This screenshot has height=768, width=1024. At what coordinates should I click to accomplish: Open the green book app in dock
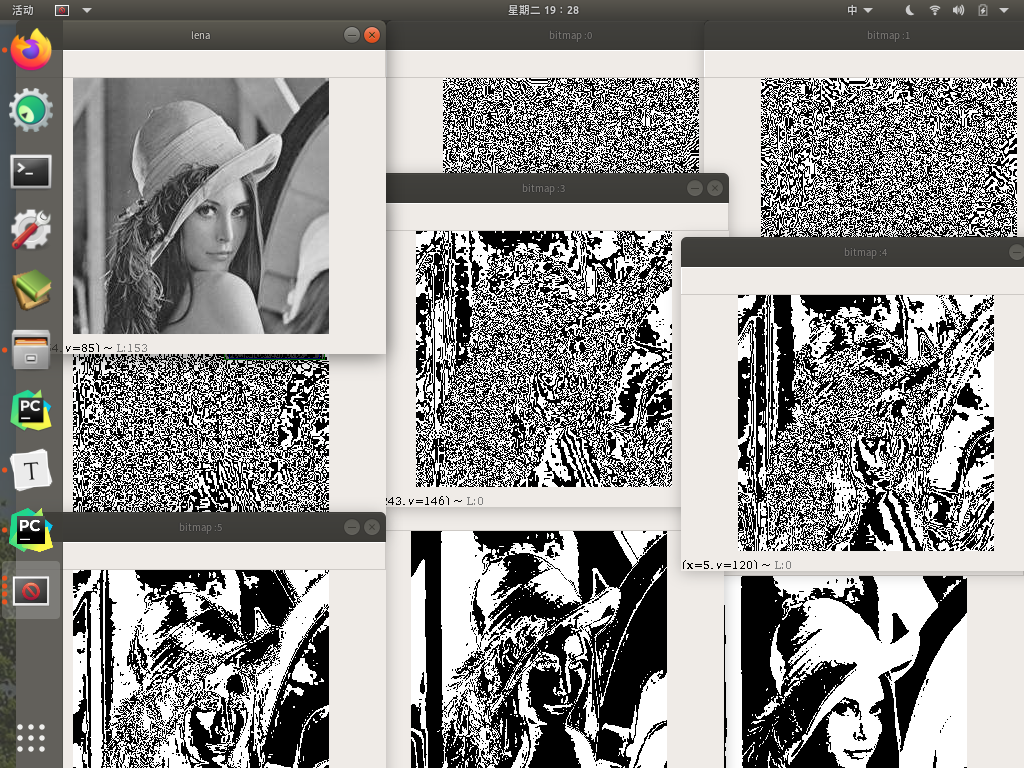(31, 289)
